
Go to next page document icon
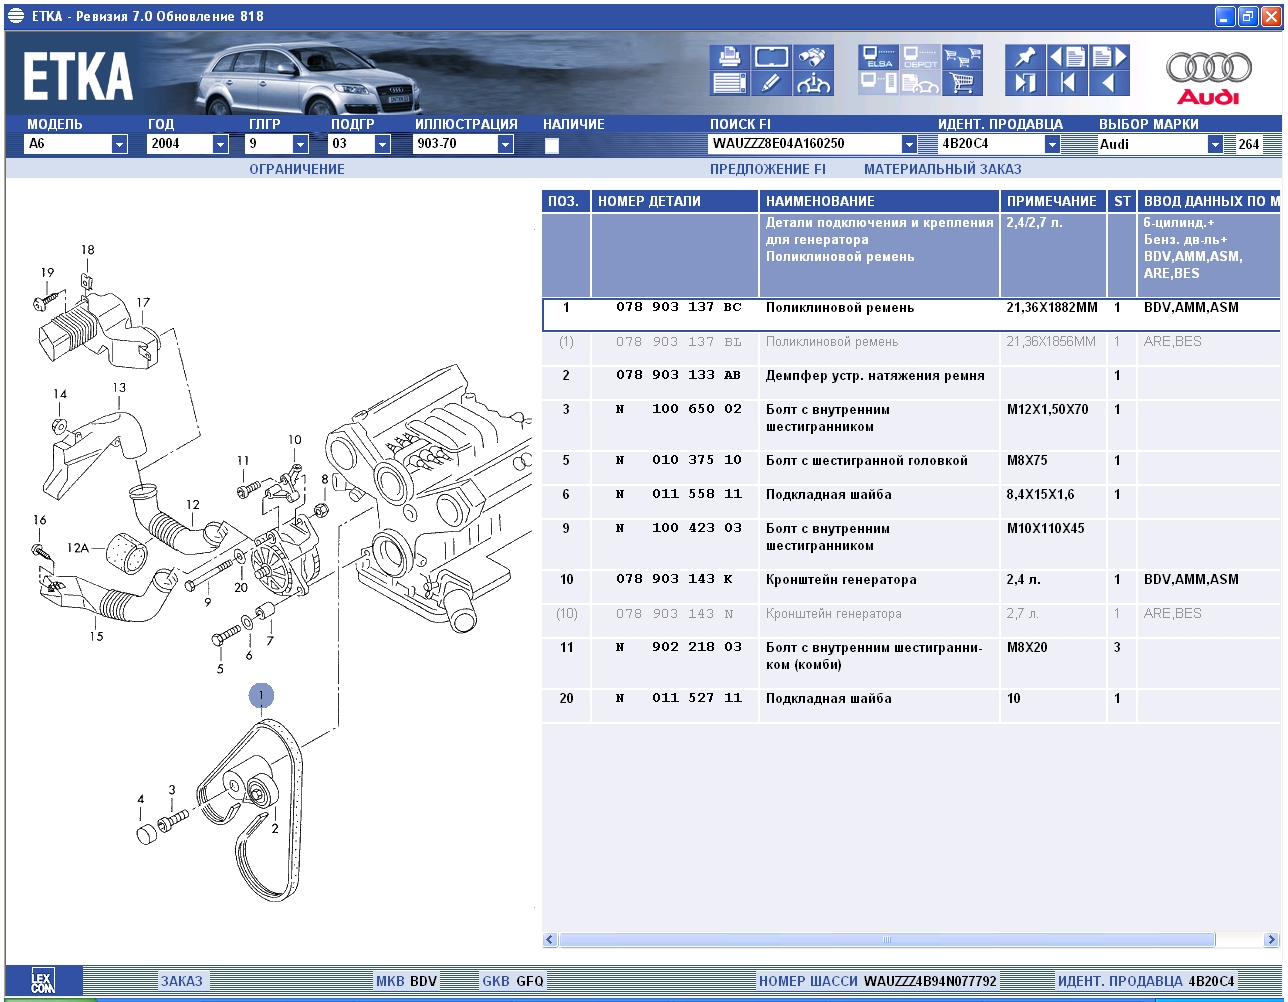(x=1109, y=57)
